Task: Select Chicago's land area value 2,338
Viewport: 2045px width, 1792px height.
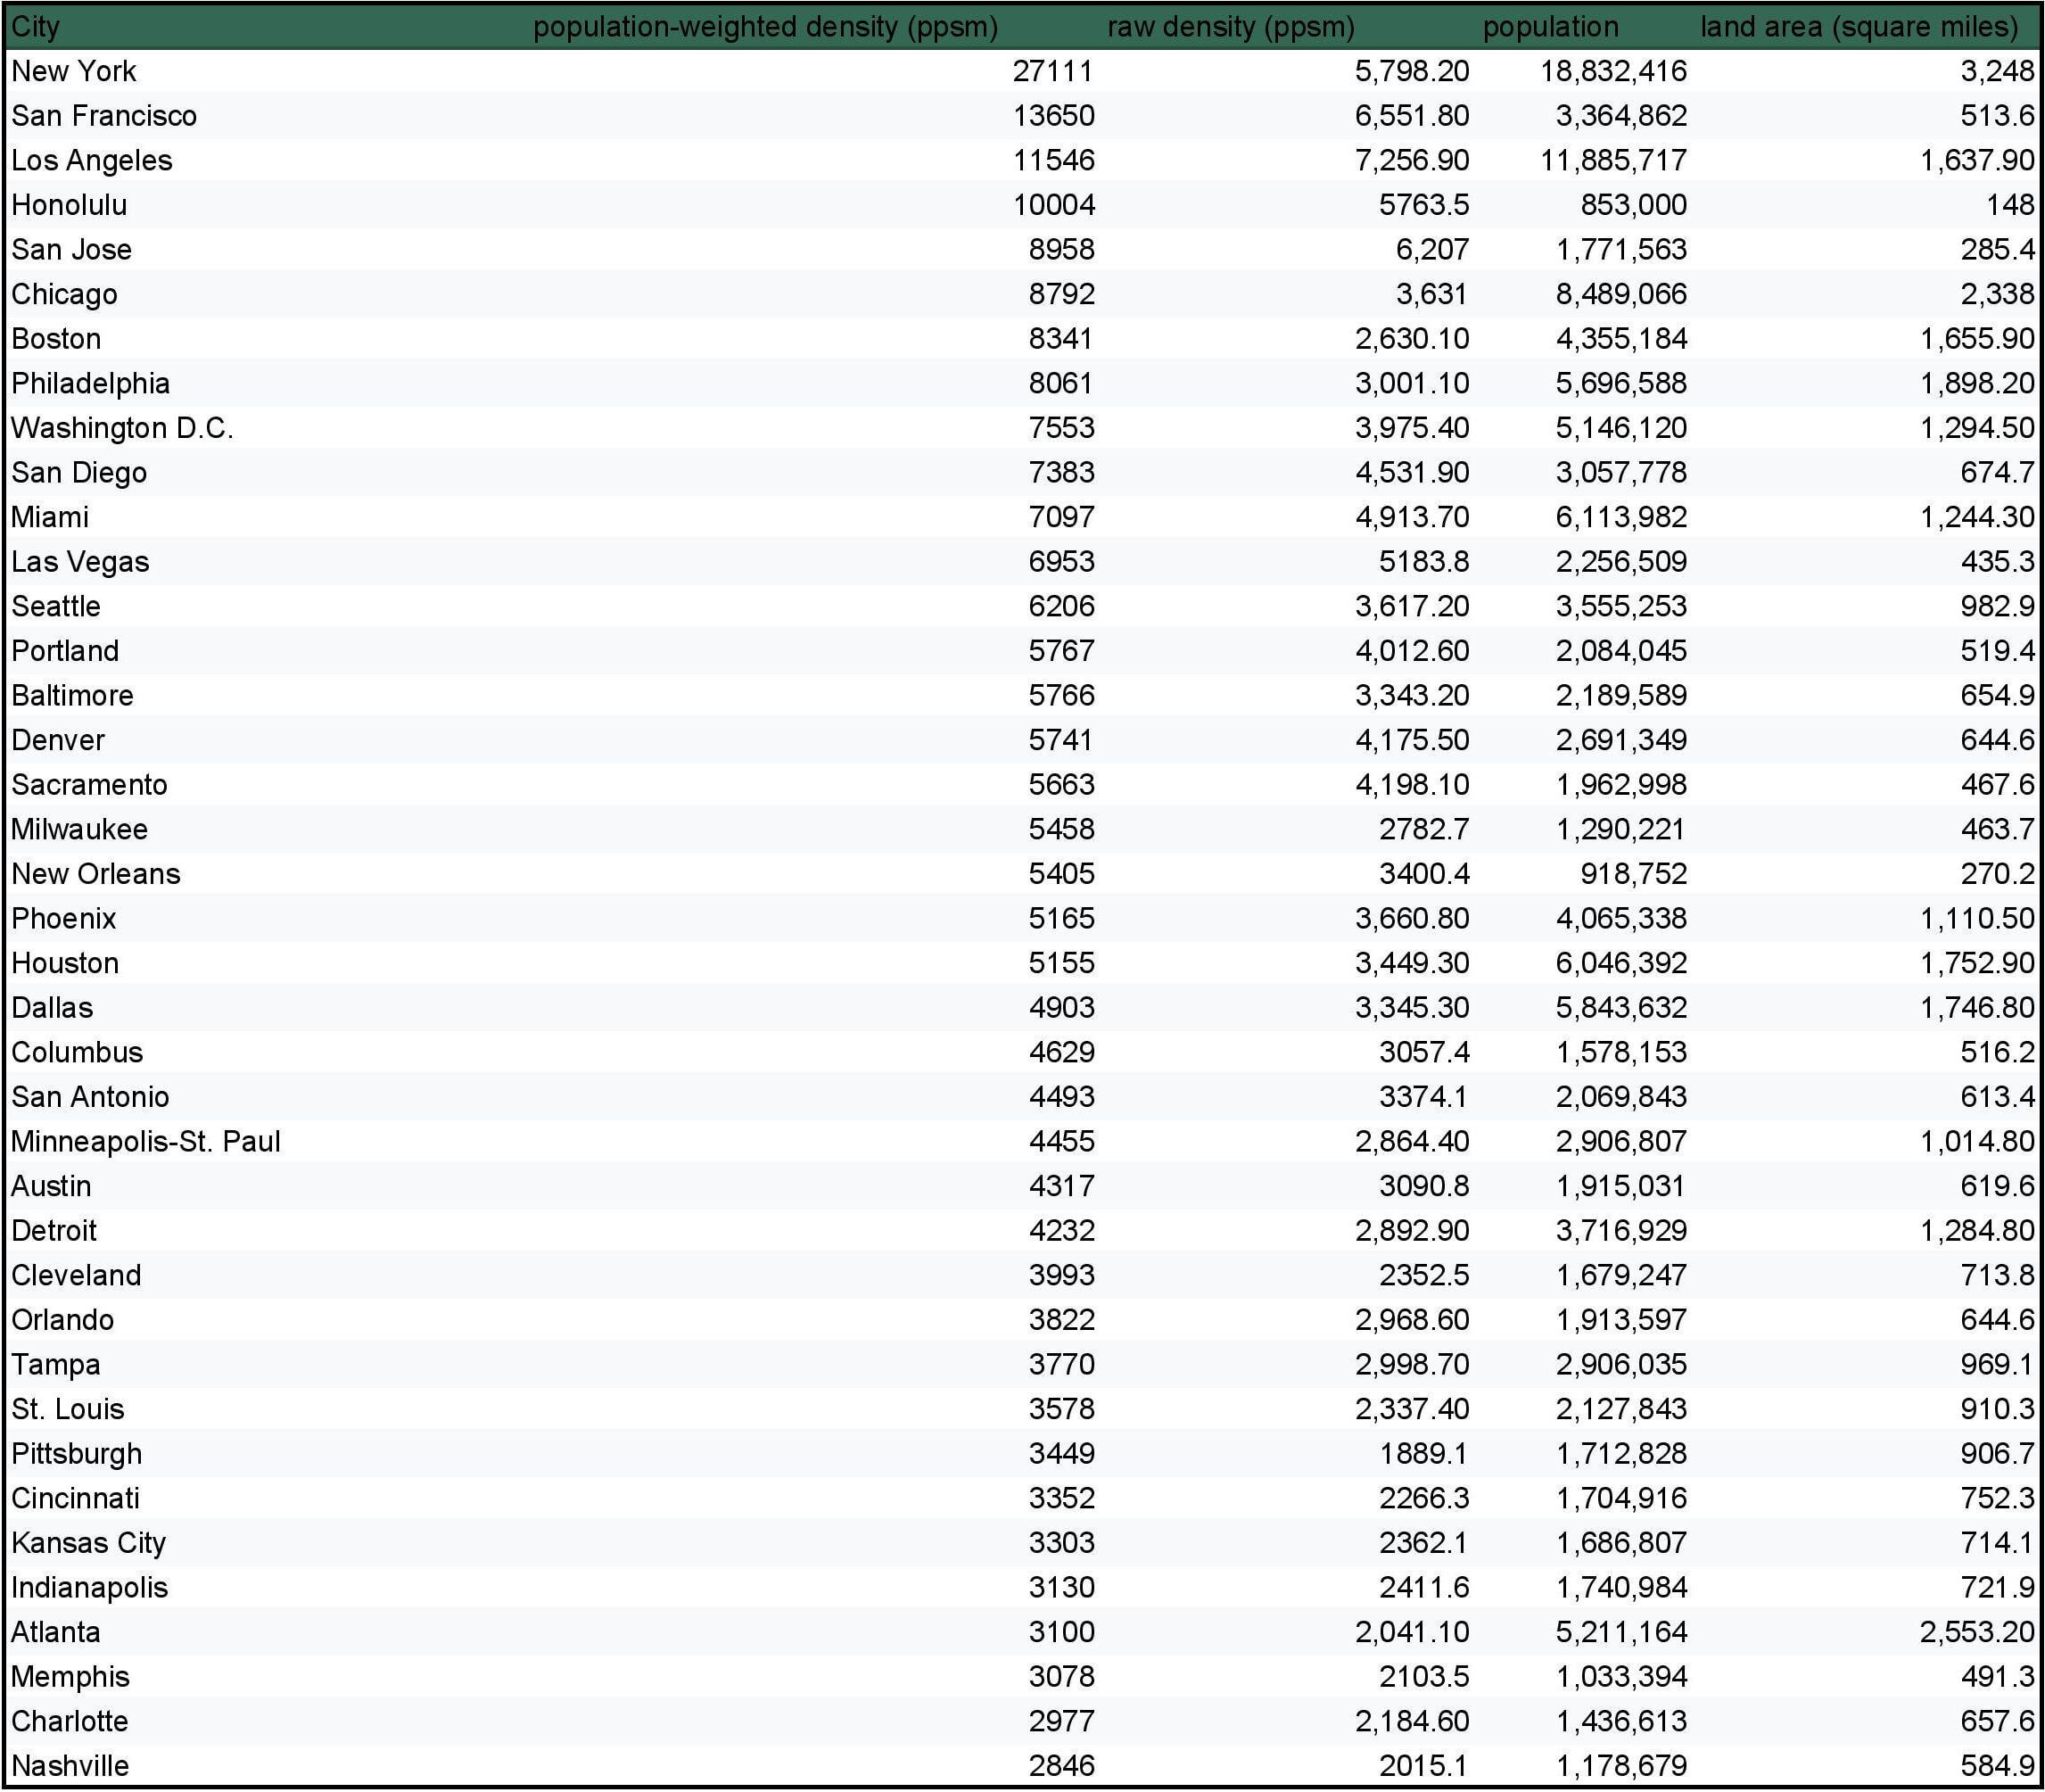Action: (1997, 294)
